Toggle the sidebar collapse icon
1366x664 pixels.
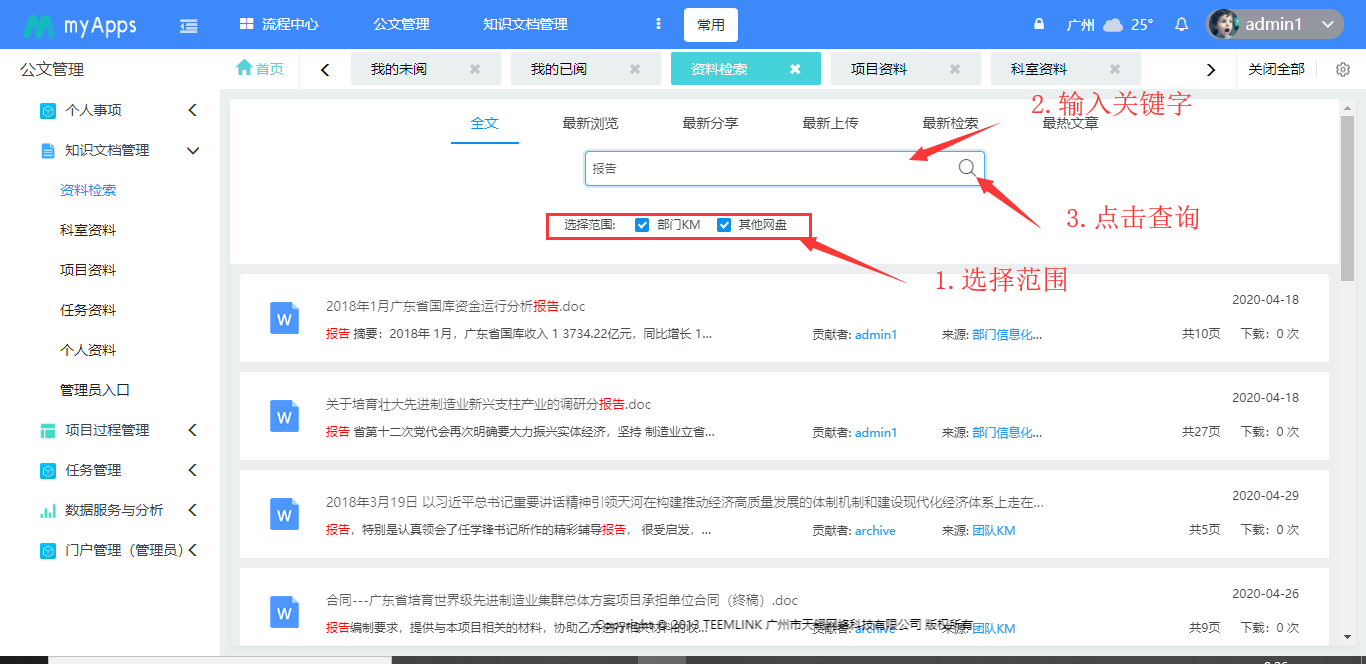pos(188,26)
